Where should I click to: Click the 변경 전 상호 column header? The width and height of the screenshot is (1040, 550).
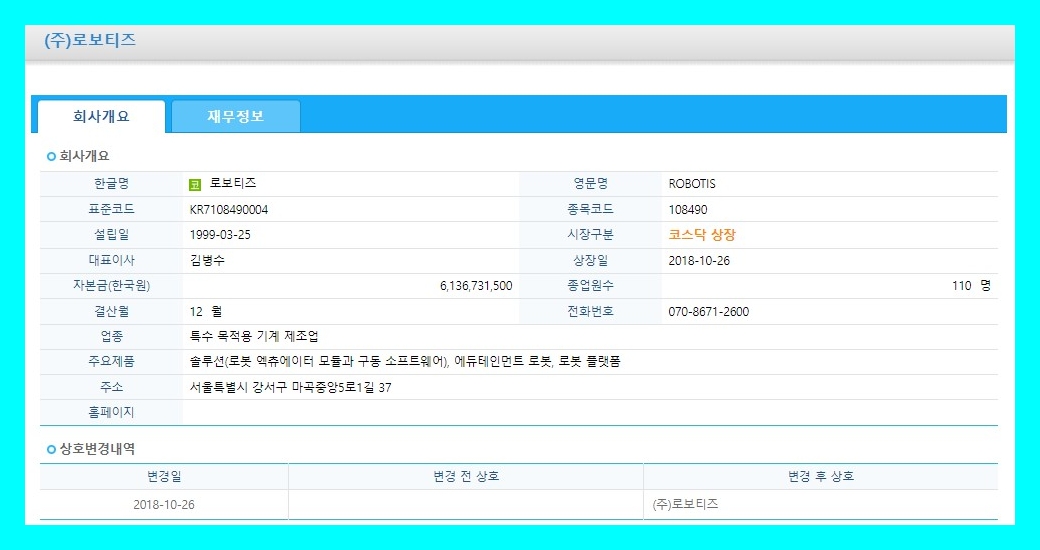pos(466,476)
